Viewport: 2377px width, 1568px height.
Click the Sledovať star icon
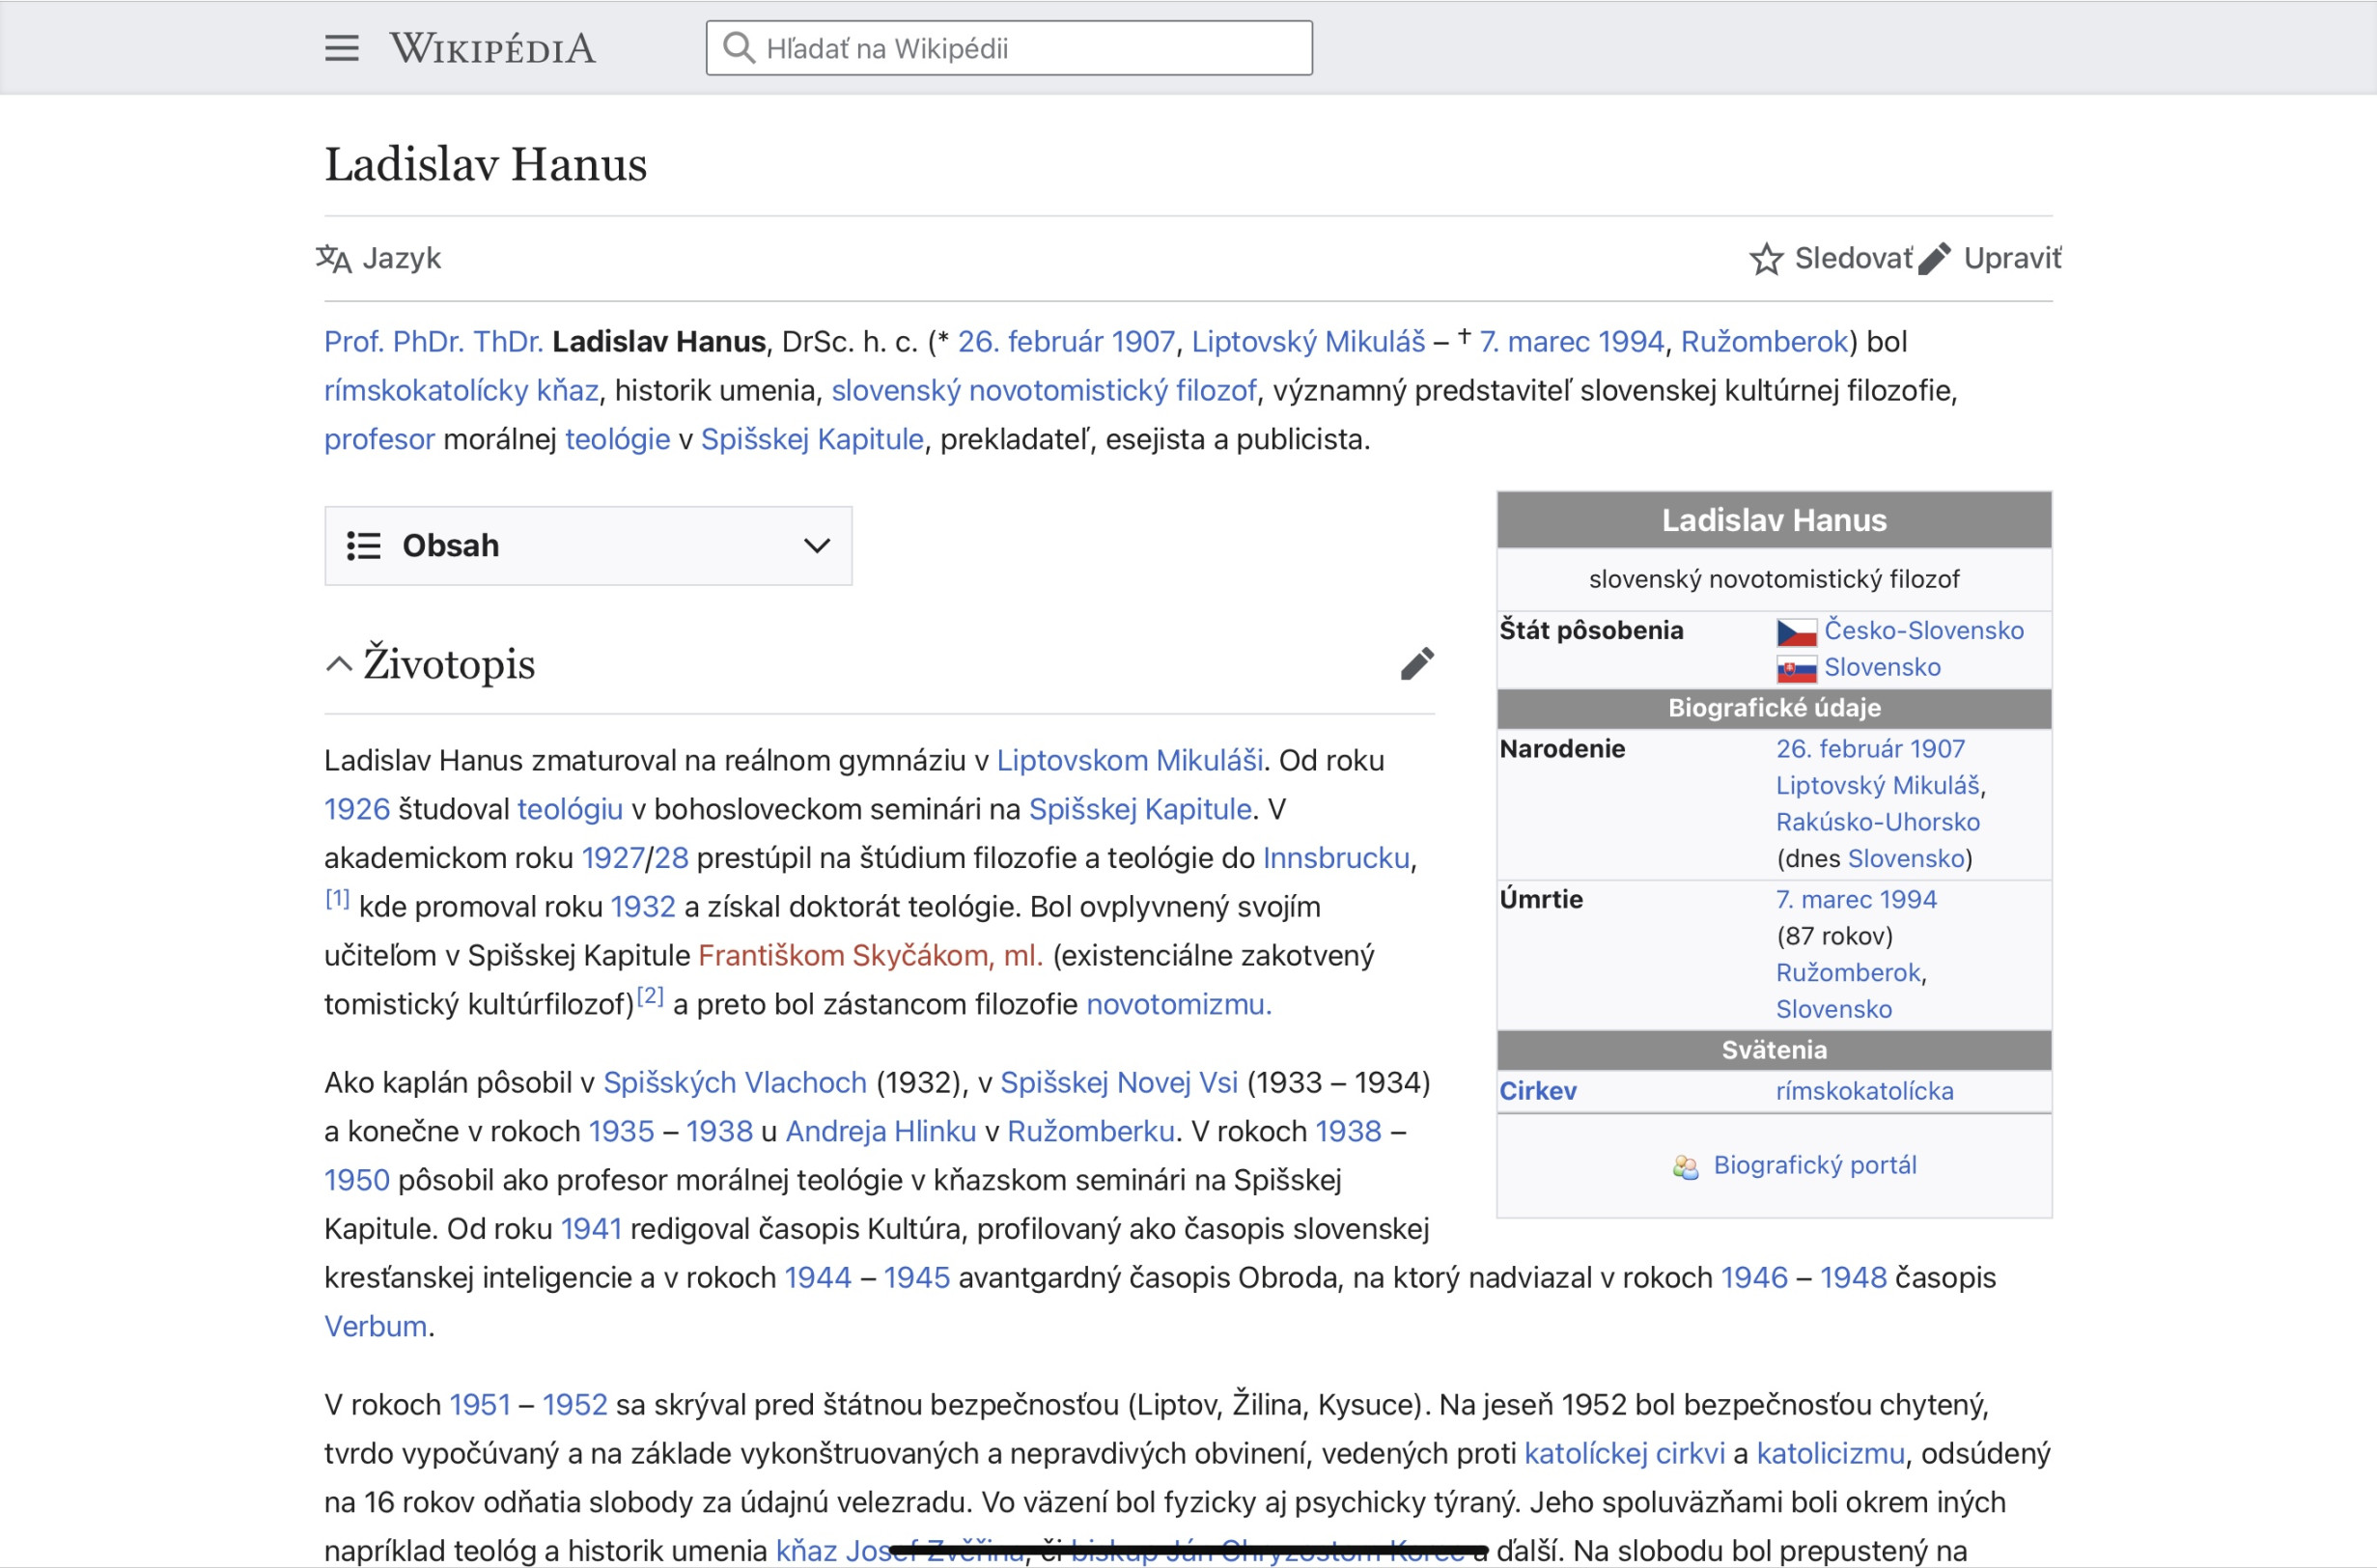[x=1766, y=259]
